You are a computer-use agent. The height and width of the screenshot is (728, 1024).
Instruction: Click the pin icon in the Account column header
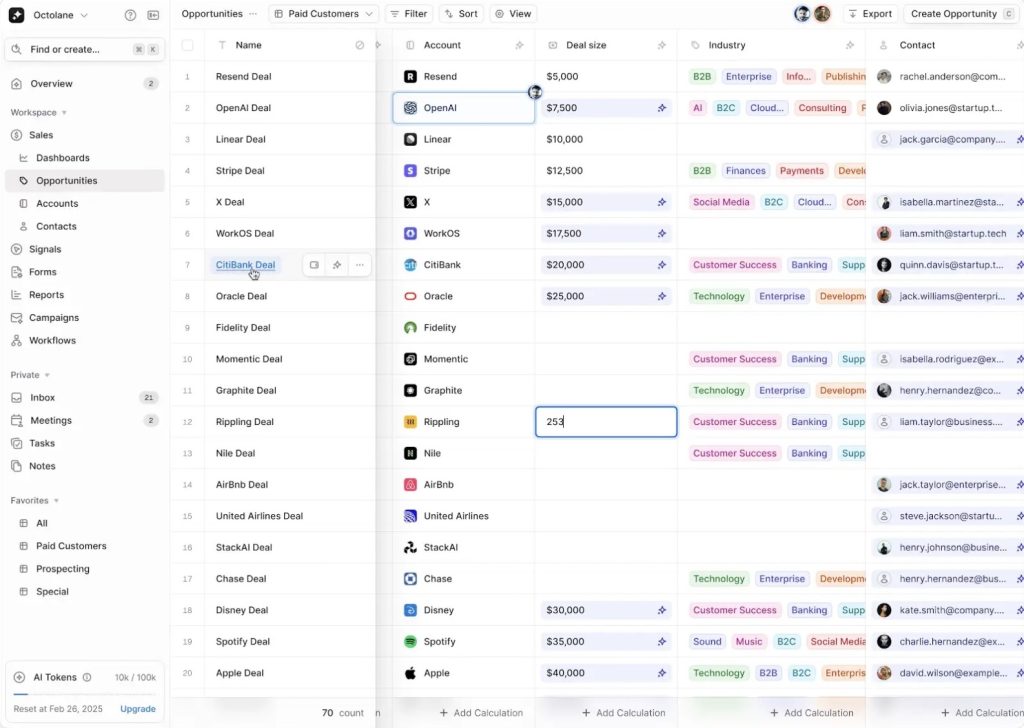(x=520, y=45)
